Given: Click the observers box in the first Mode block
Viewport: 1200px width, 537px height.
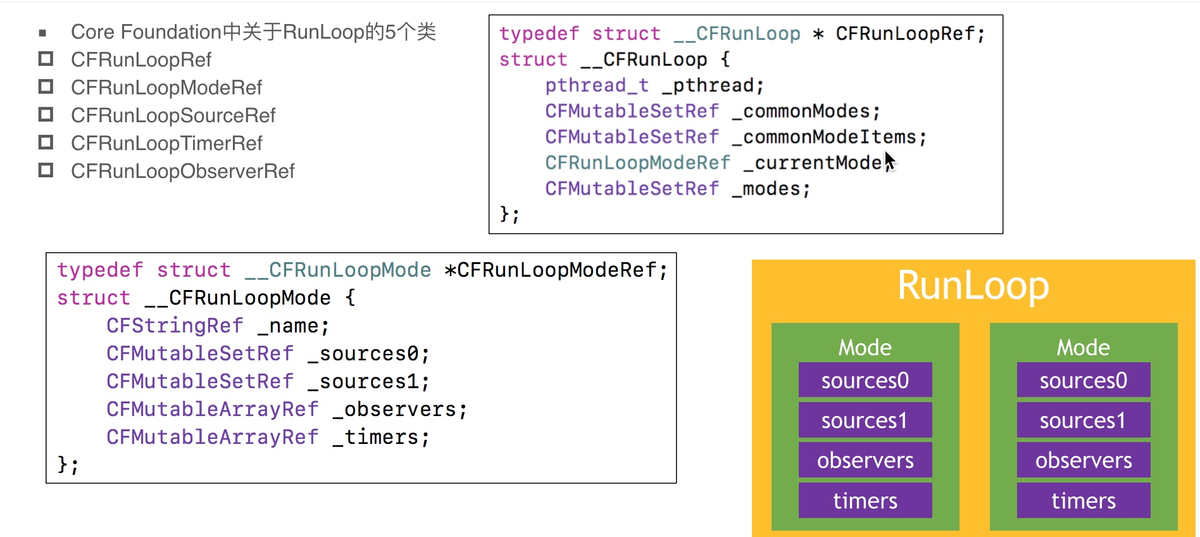Looking at the screenshot, I should tap(865, 460).
